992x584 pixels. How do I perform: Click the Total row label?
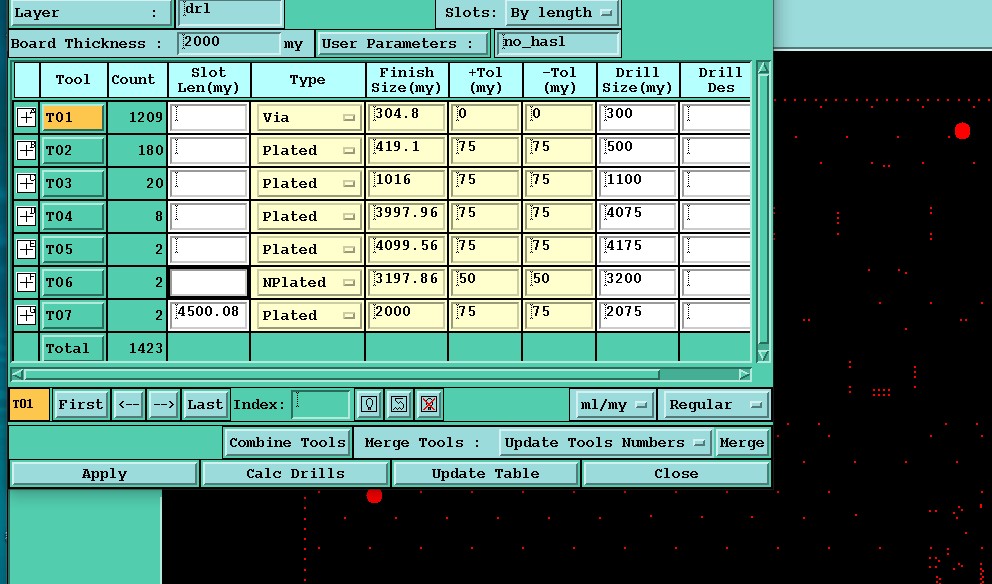point(73,348)
